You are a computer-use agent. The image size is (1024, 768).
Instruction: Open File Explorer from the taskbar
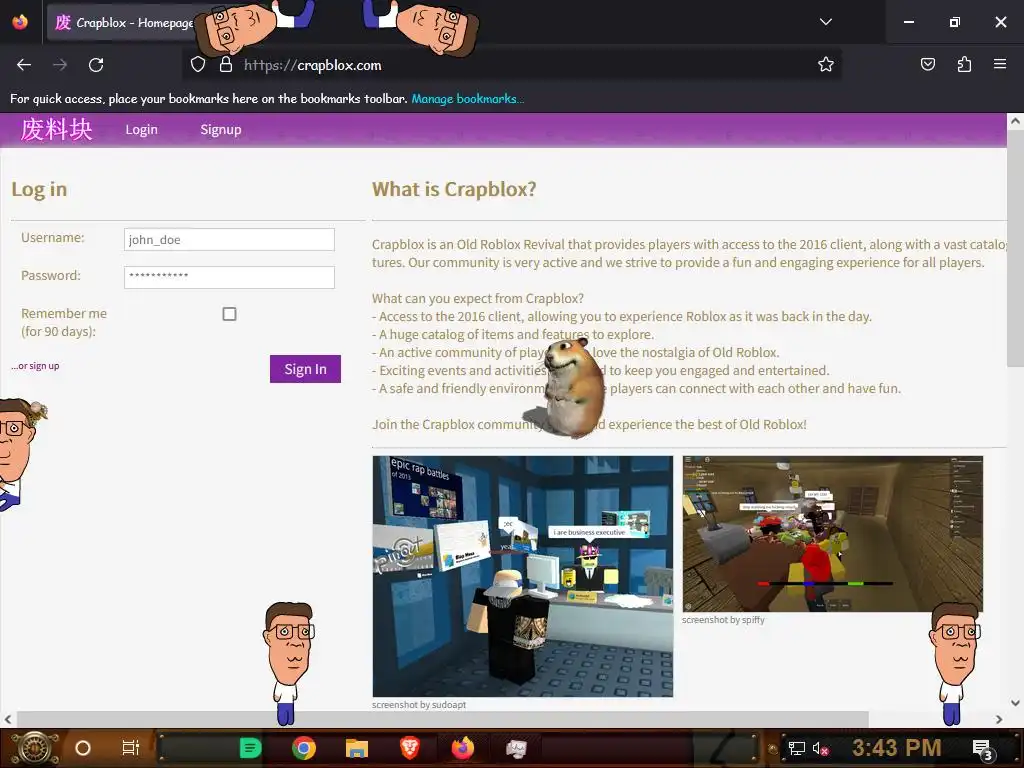[357, 748]
